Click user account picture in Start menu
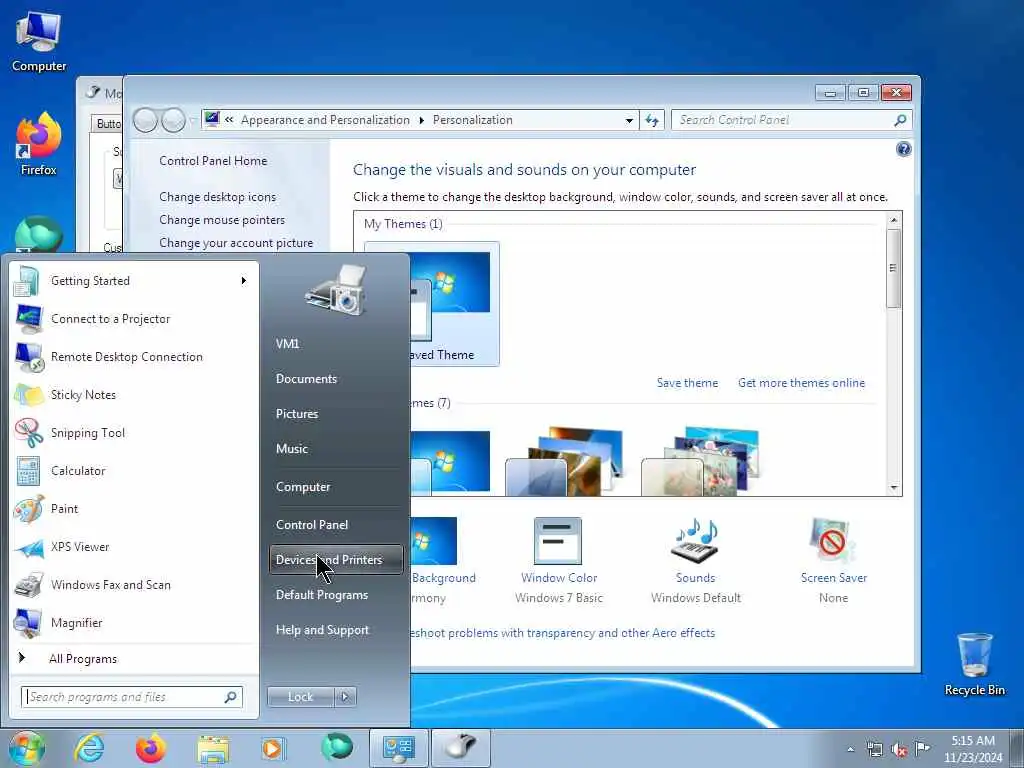The image size is (1024, 768). (x=336, y=291)
